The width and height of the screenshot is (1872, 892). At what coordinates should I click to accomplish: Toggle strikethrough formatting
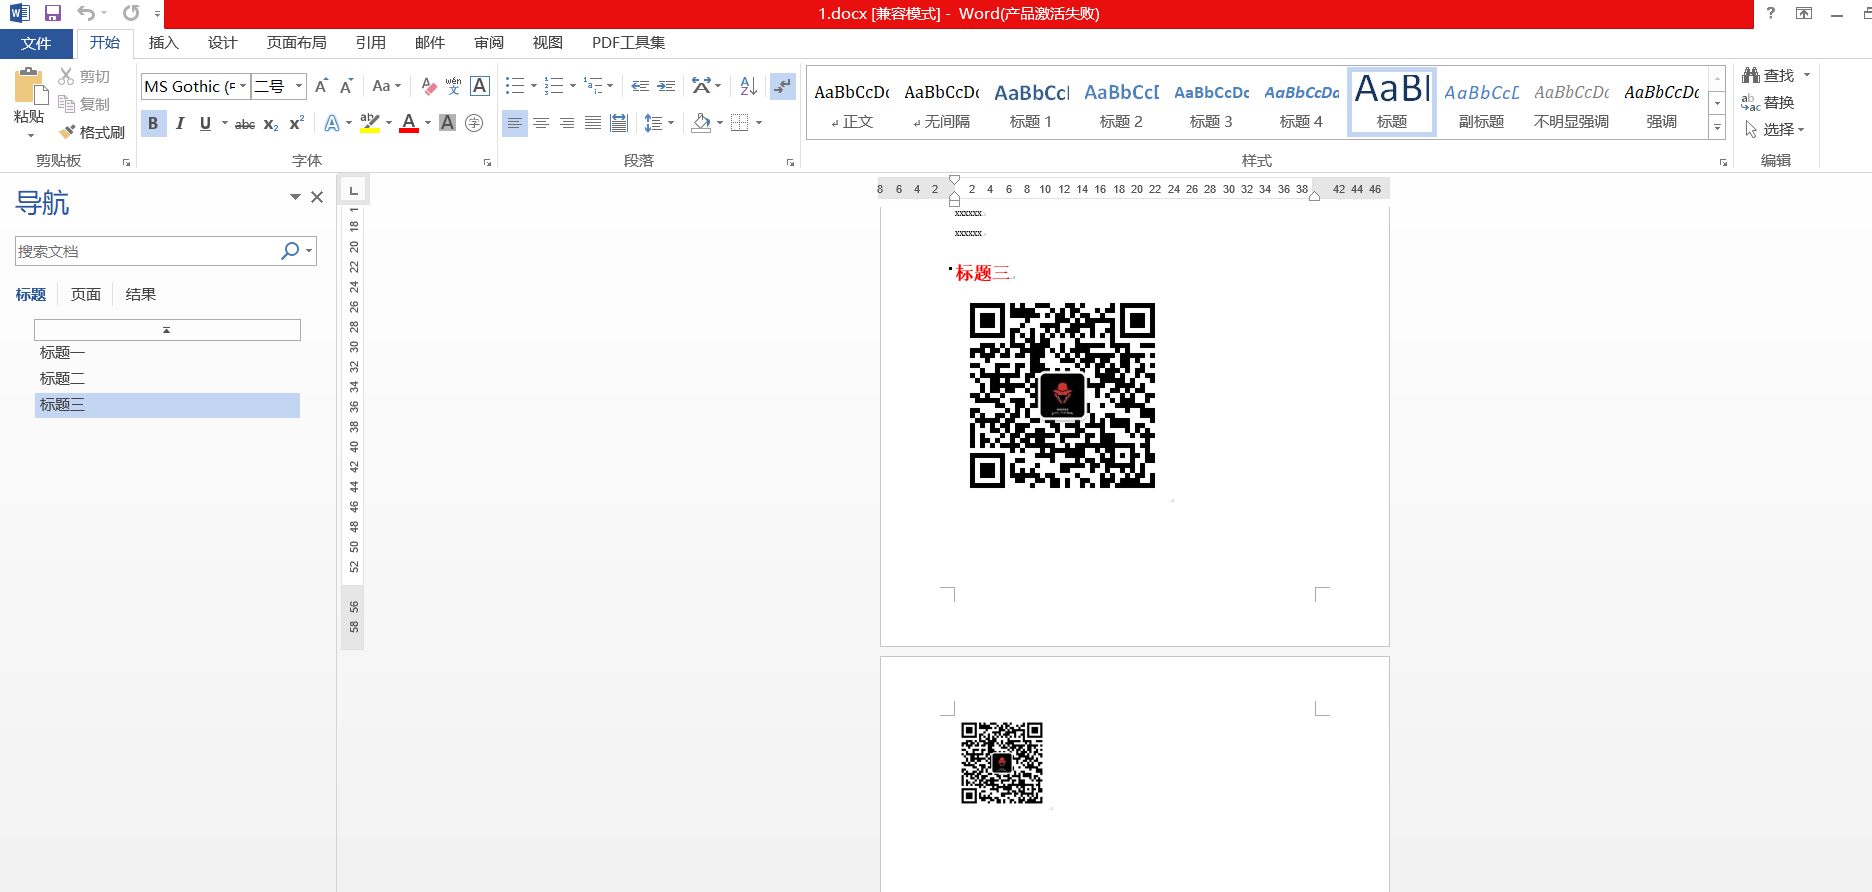point(245,123)
